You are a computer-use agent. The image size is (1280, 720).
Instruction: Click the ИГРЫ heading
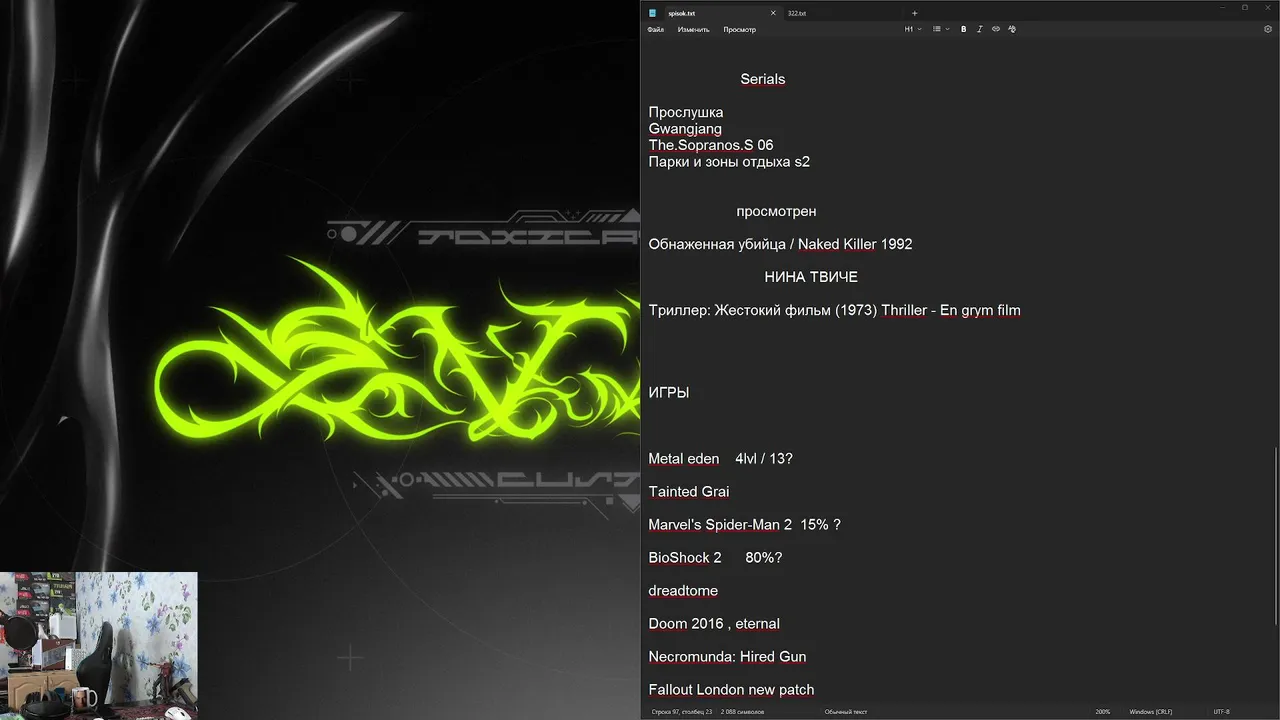[669, 393]
